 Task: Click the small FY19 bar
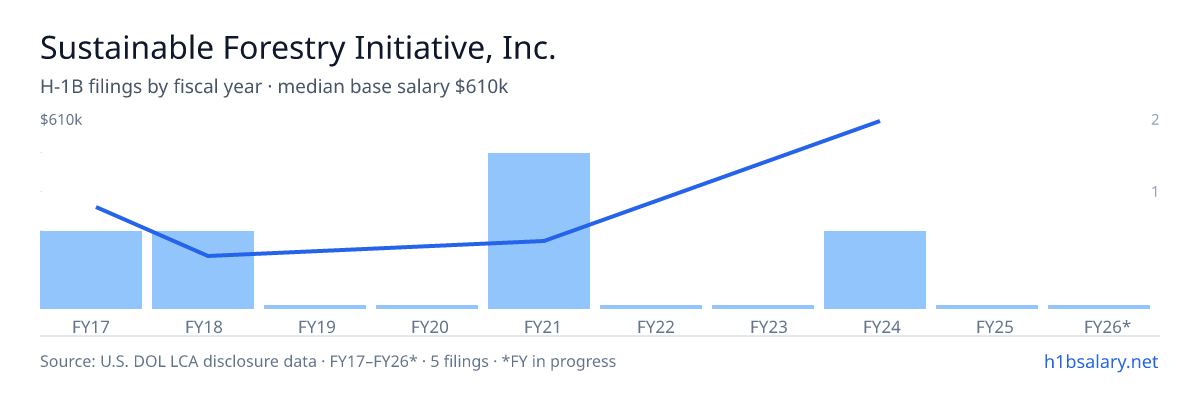point(315,307)
